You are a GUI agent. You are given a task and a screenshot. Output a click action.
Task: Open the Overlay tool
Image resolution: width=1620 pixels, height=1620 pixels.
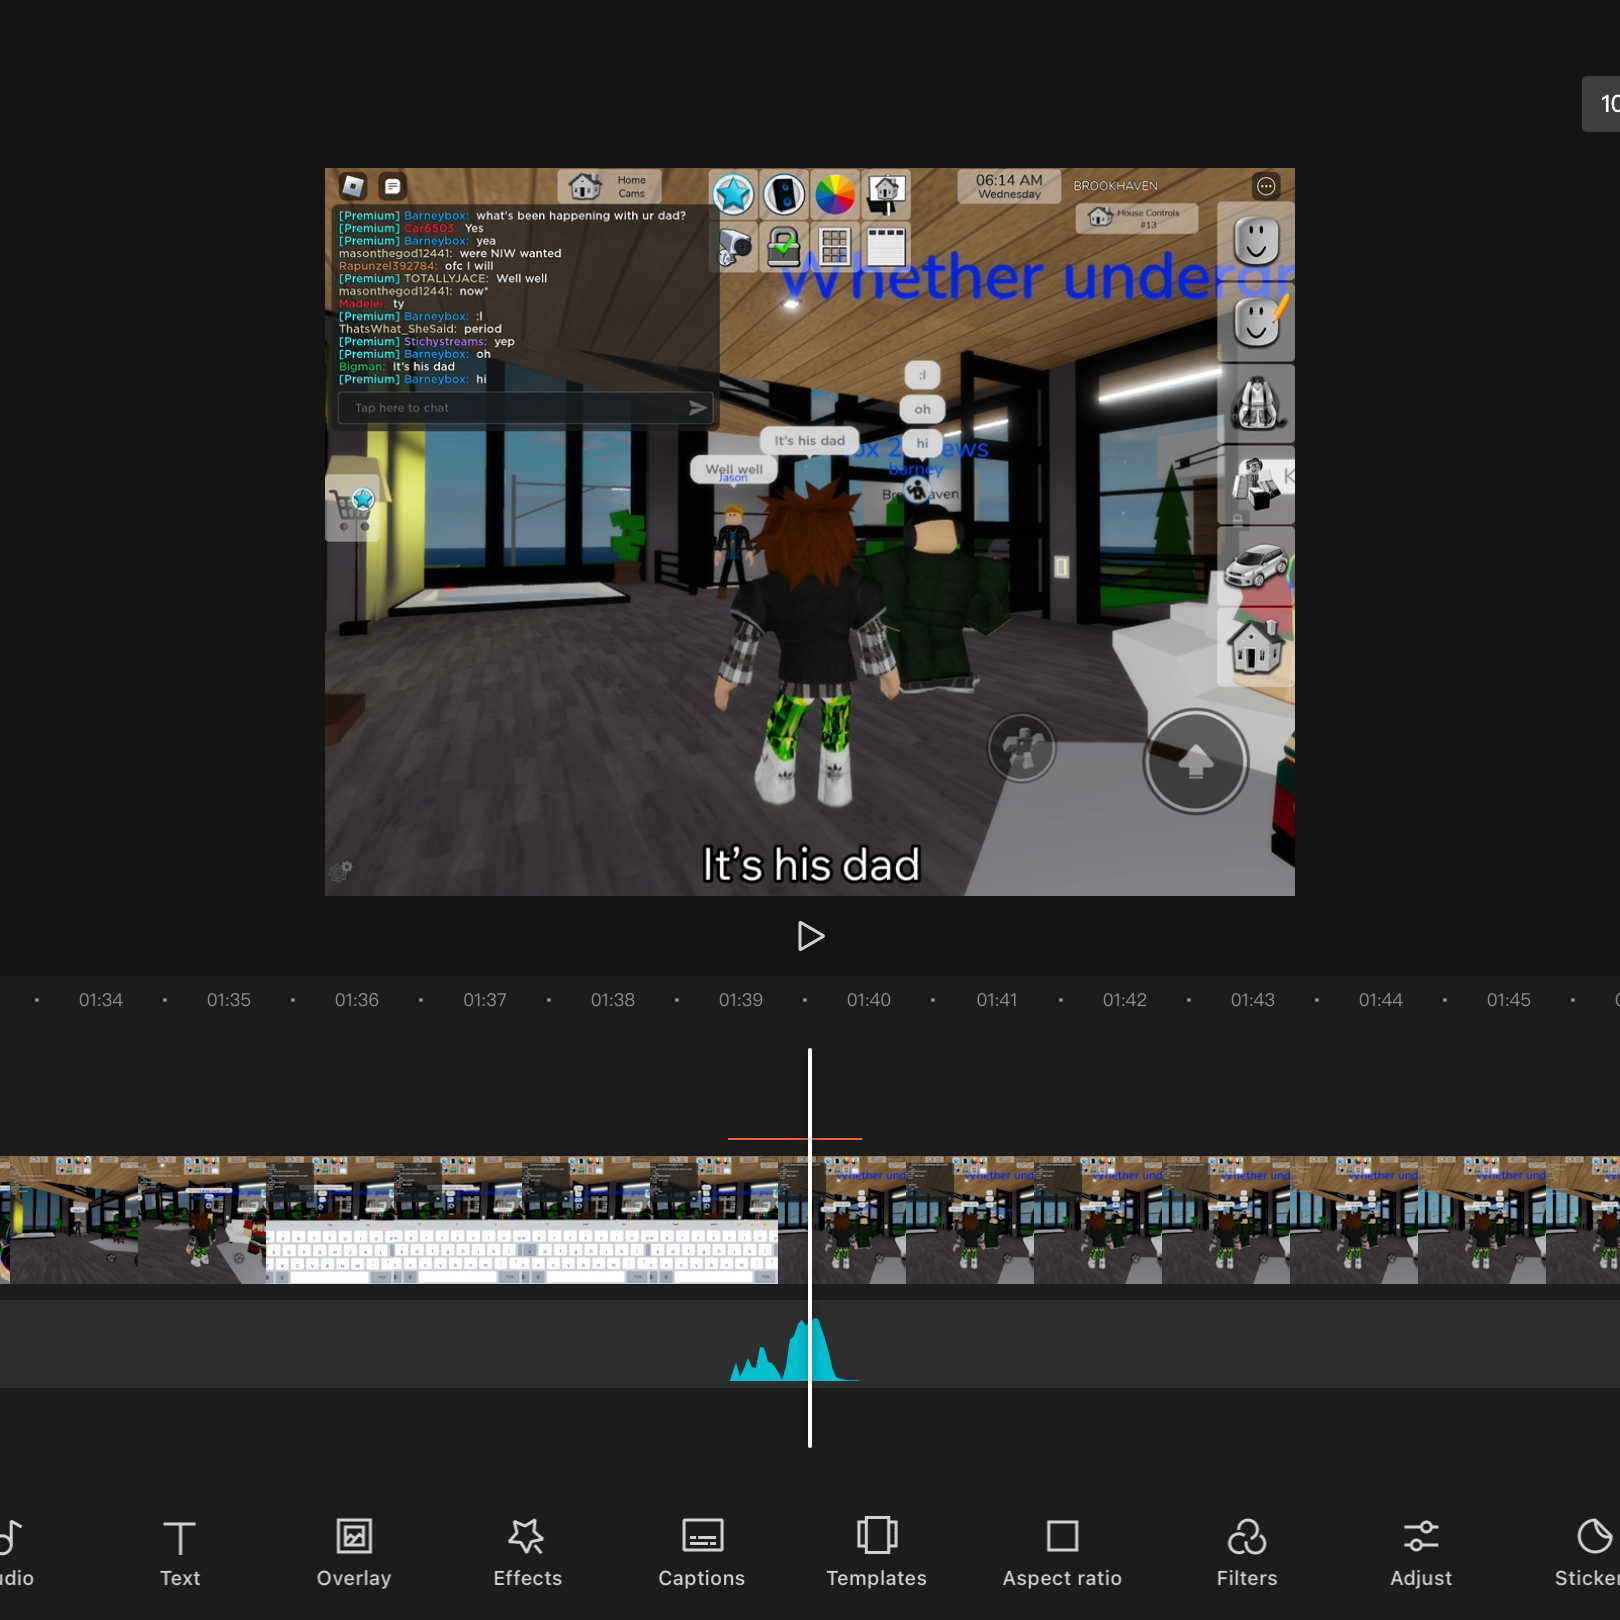(x=354, y=1553)
